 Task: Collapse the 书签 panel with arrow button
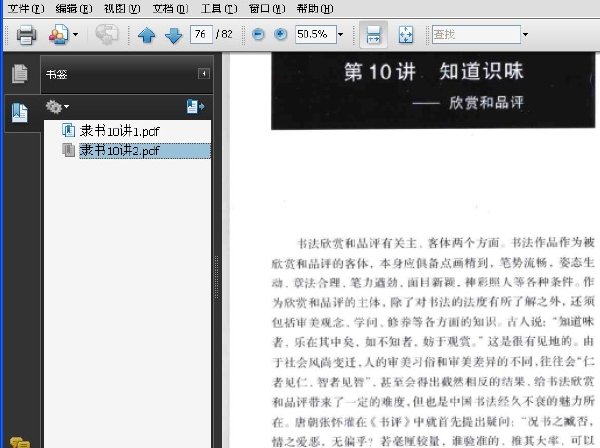click(x=204, y=73)
